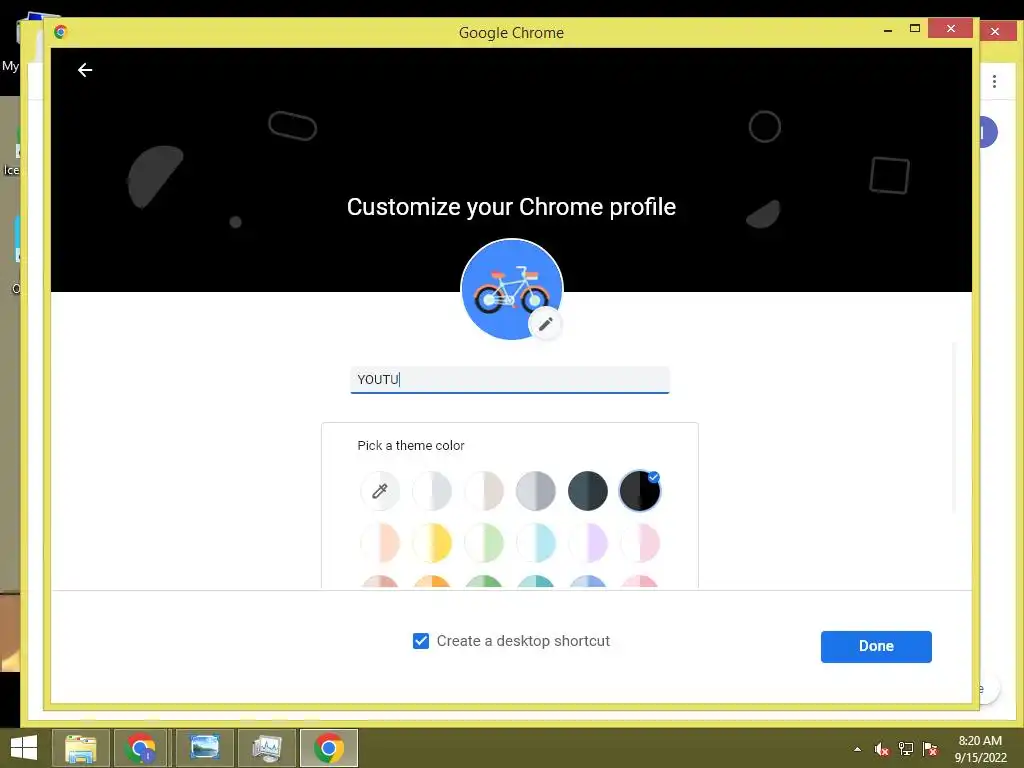Click the network tray icon
Viewport: 1024px width, 768px height.
906,749
